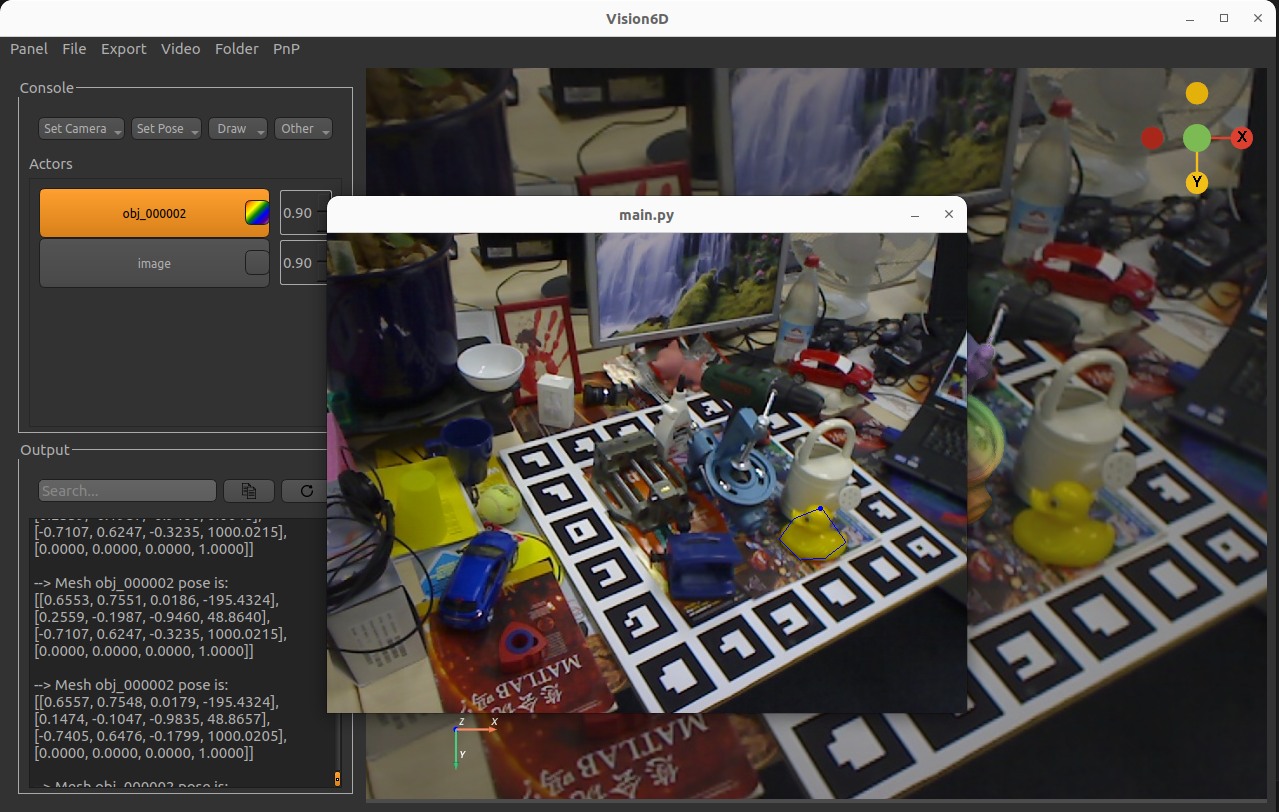Open the PnP menu
1279x812 pixels.
(286, 49)
